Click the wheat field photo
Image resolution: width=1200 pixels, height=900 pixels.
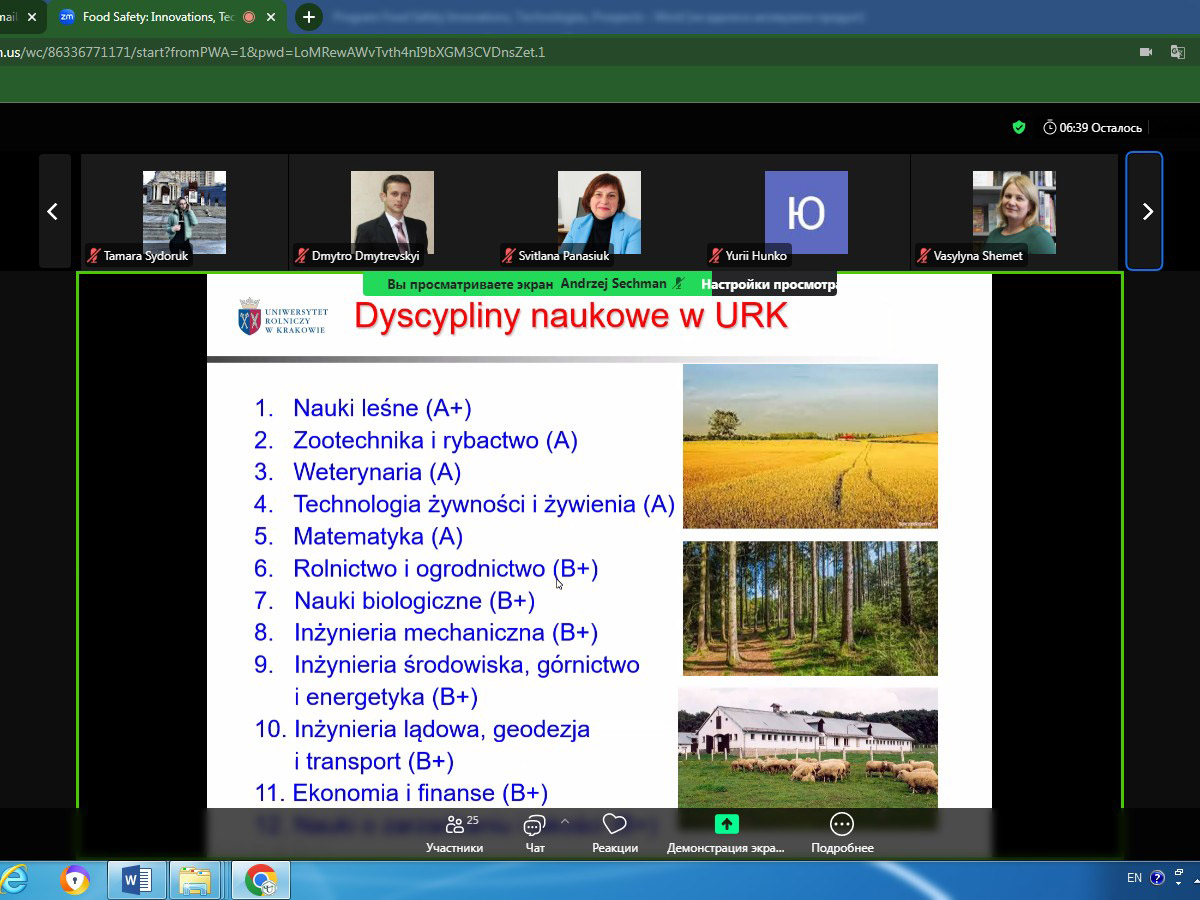810,446
